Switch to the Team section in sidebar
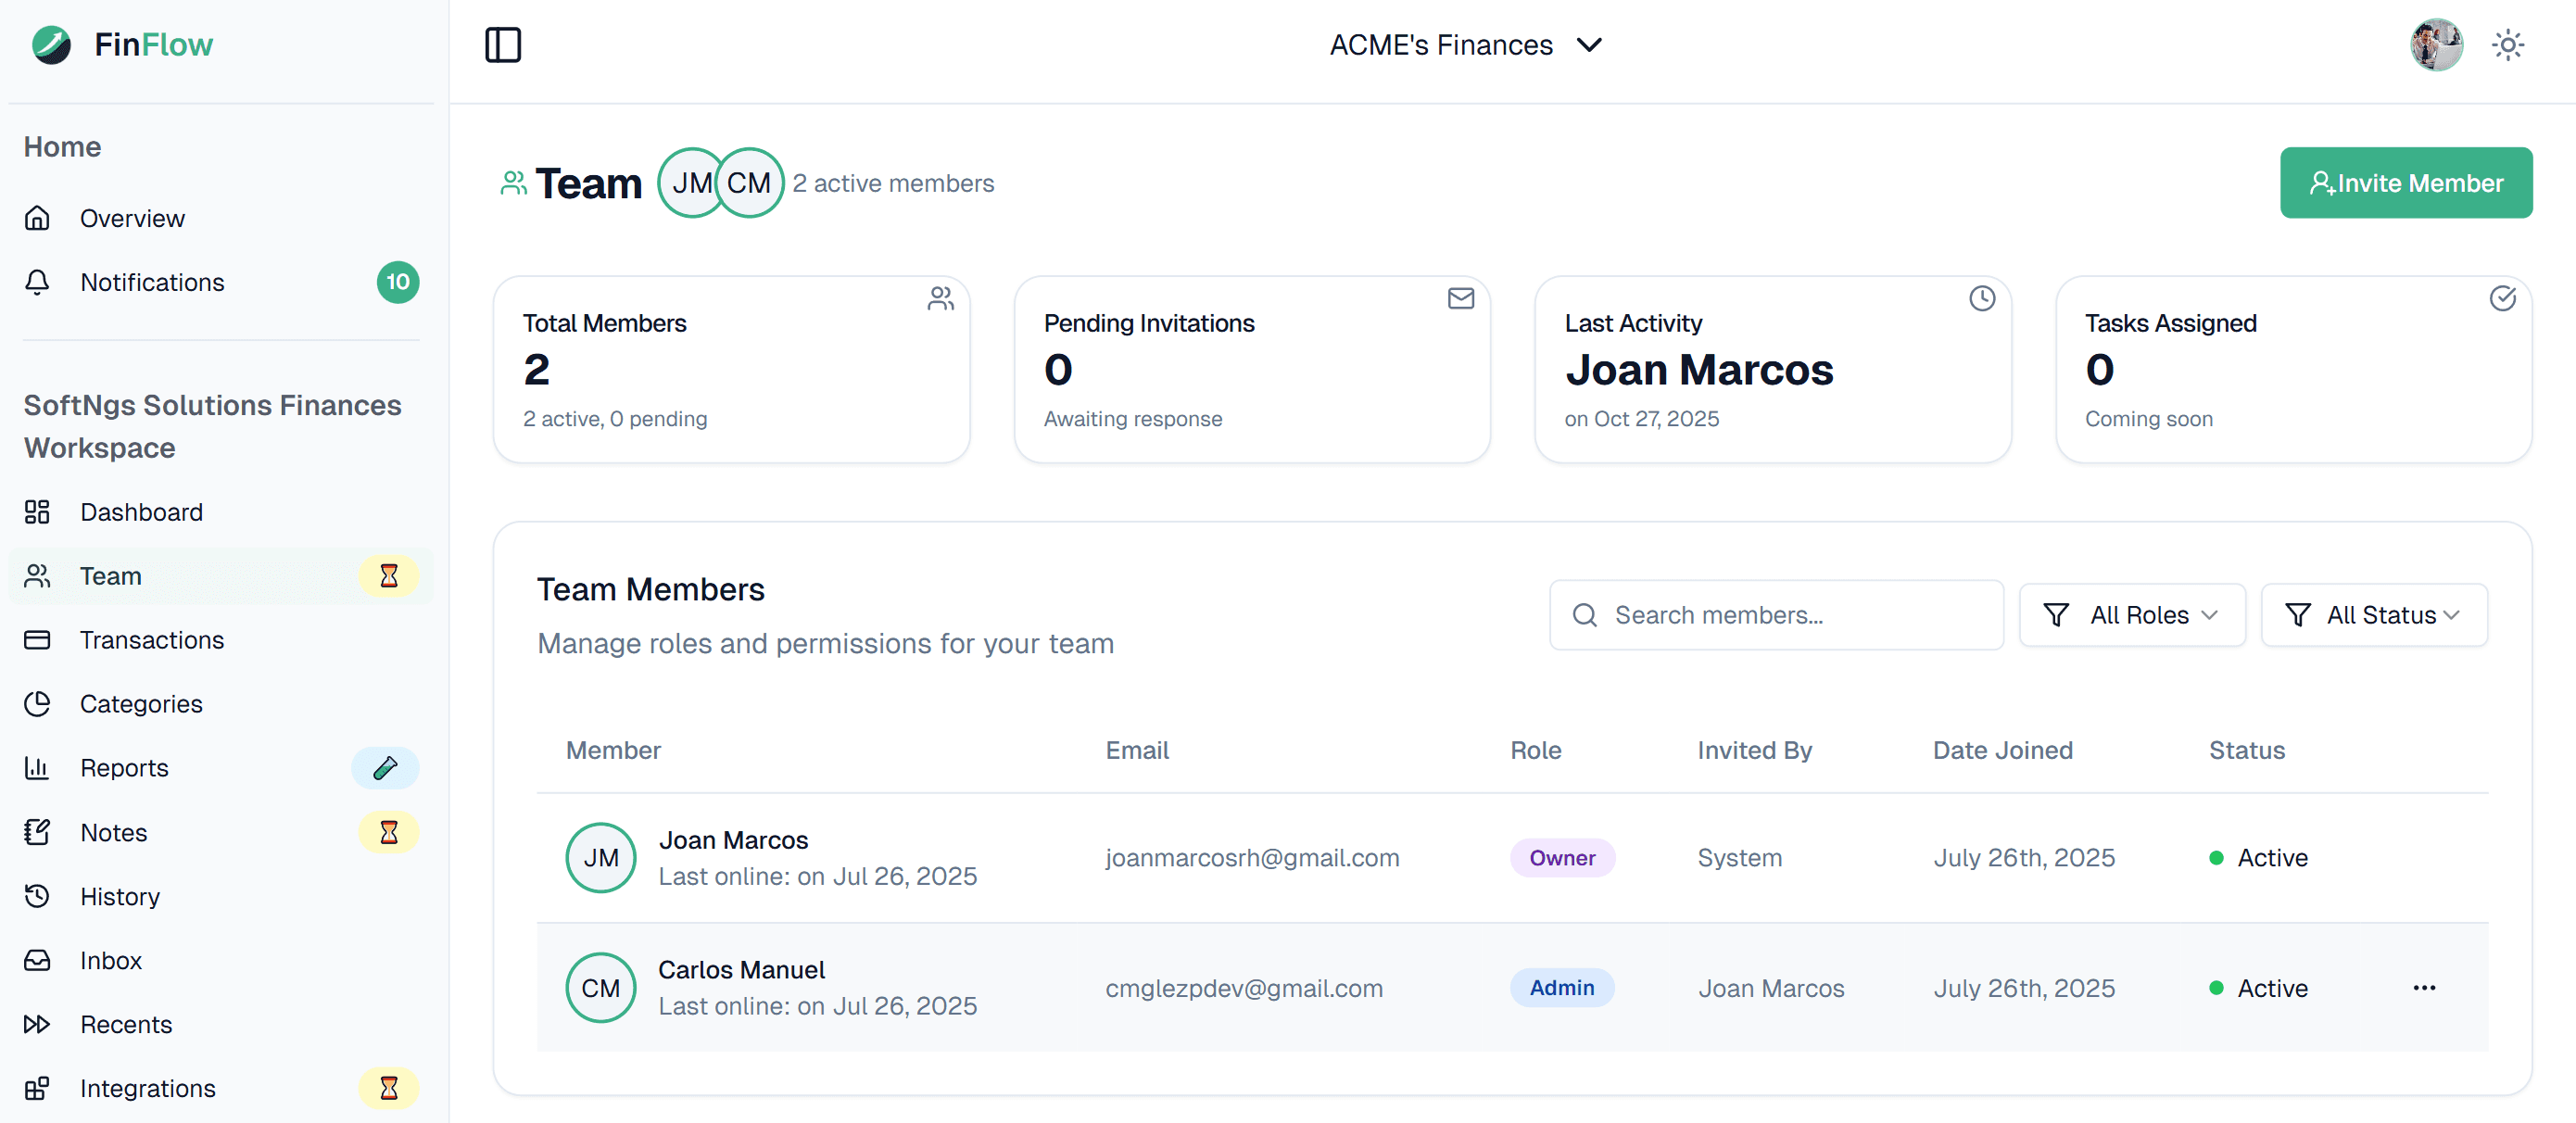Viewport: 2576px width, 1123px height. coord(110,575)
